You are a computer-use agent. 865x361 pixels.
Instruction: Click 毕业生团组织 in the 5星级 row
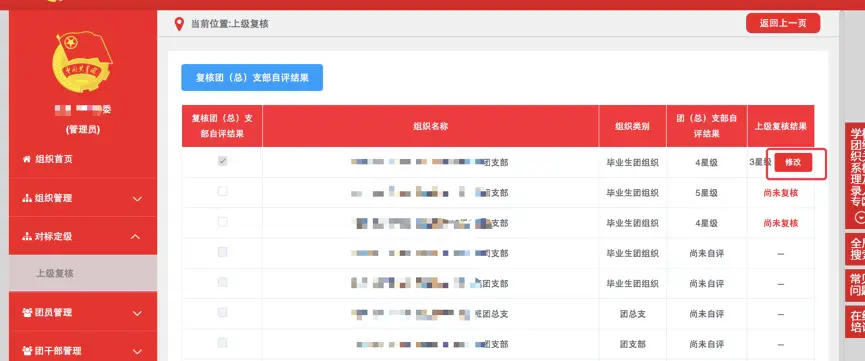pyautogui.click(x=632, y=193)
